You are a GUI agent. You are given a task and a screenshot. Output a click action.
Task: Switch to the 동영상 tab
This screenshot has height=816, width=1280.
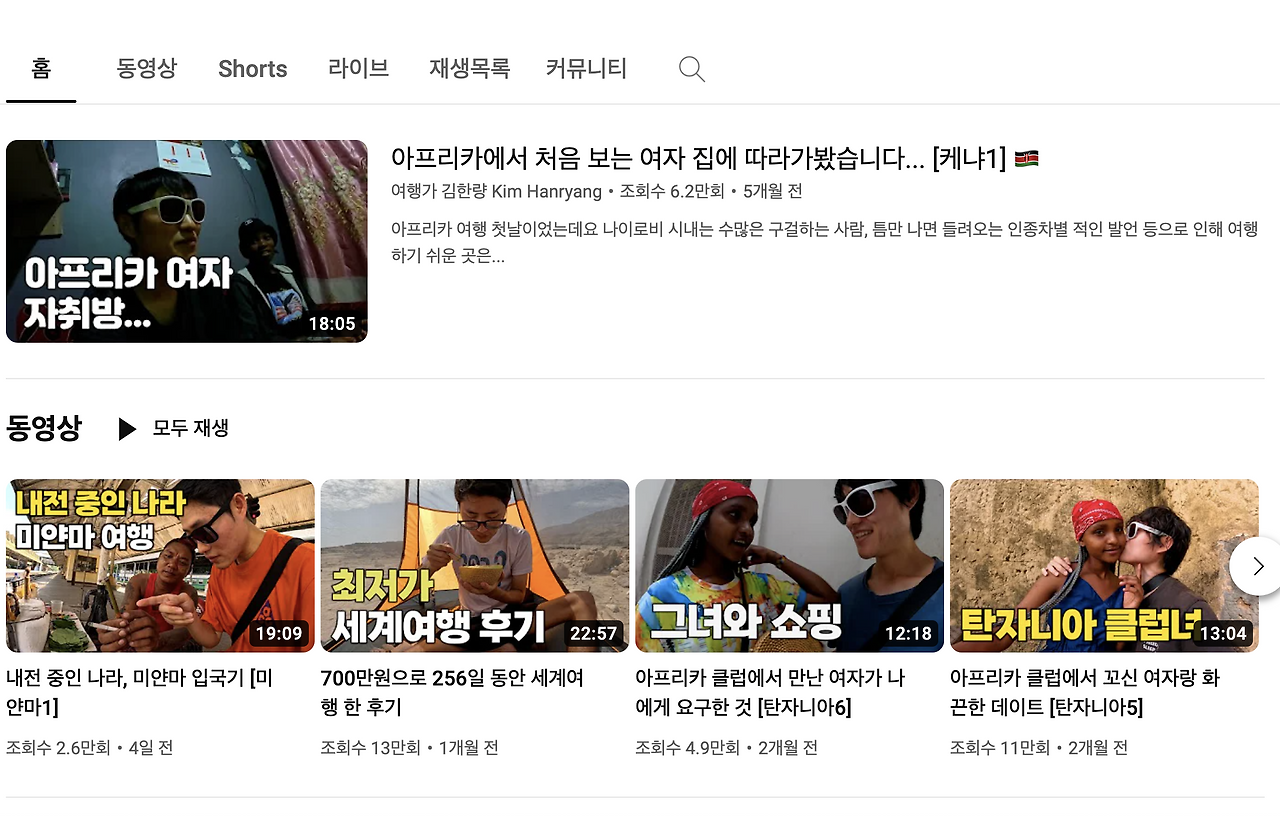tap(146, 68)
